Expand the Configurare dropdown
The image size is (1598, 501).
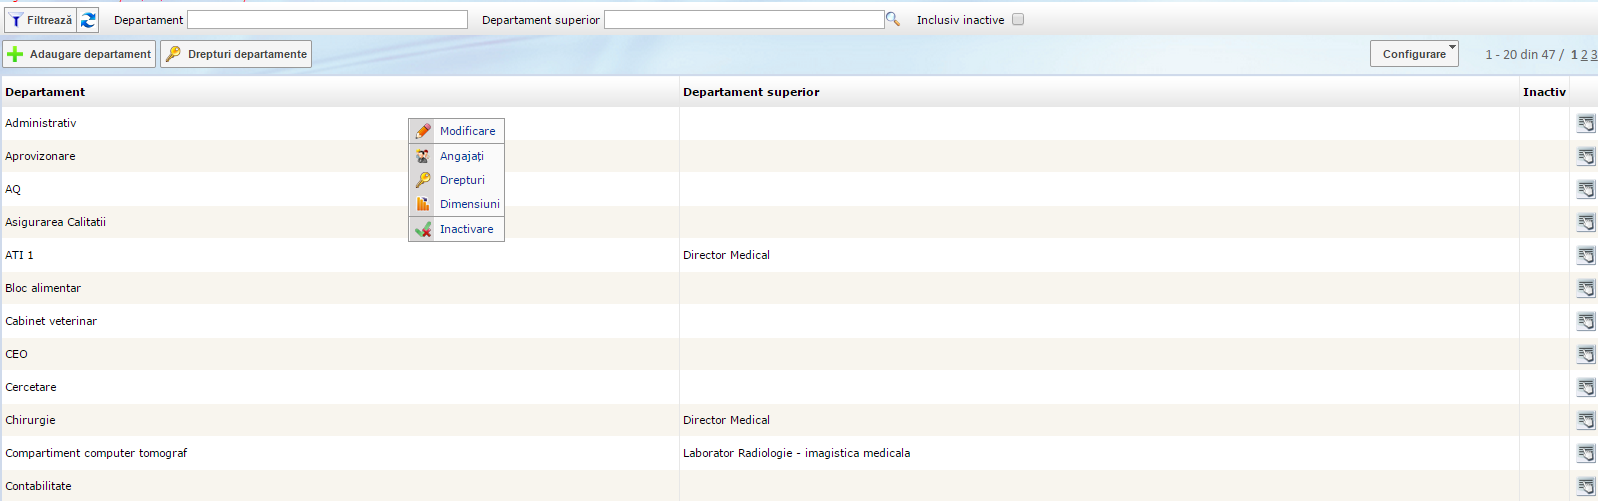(1414, 54)
